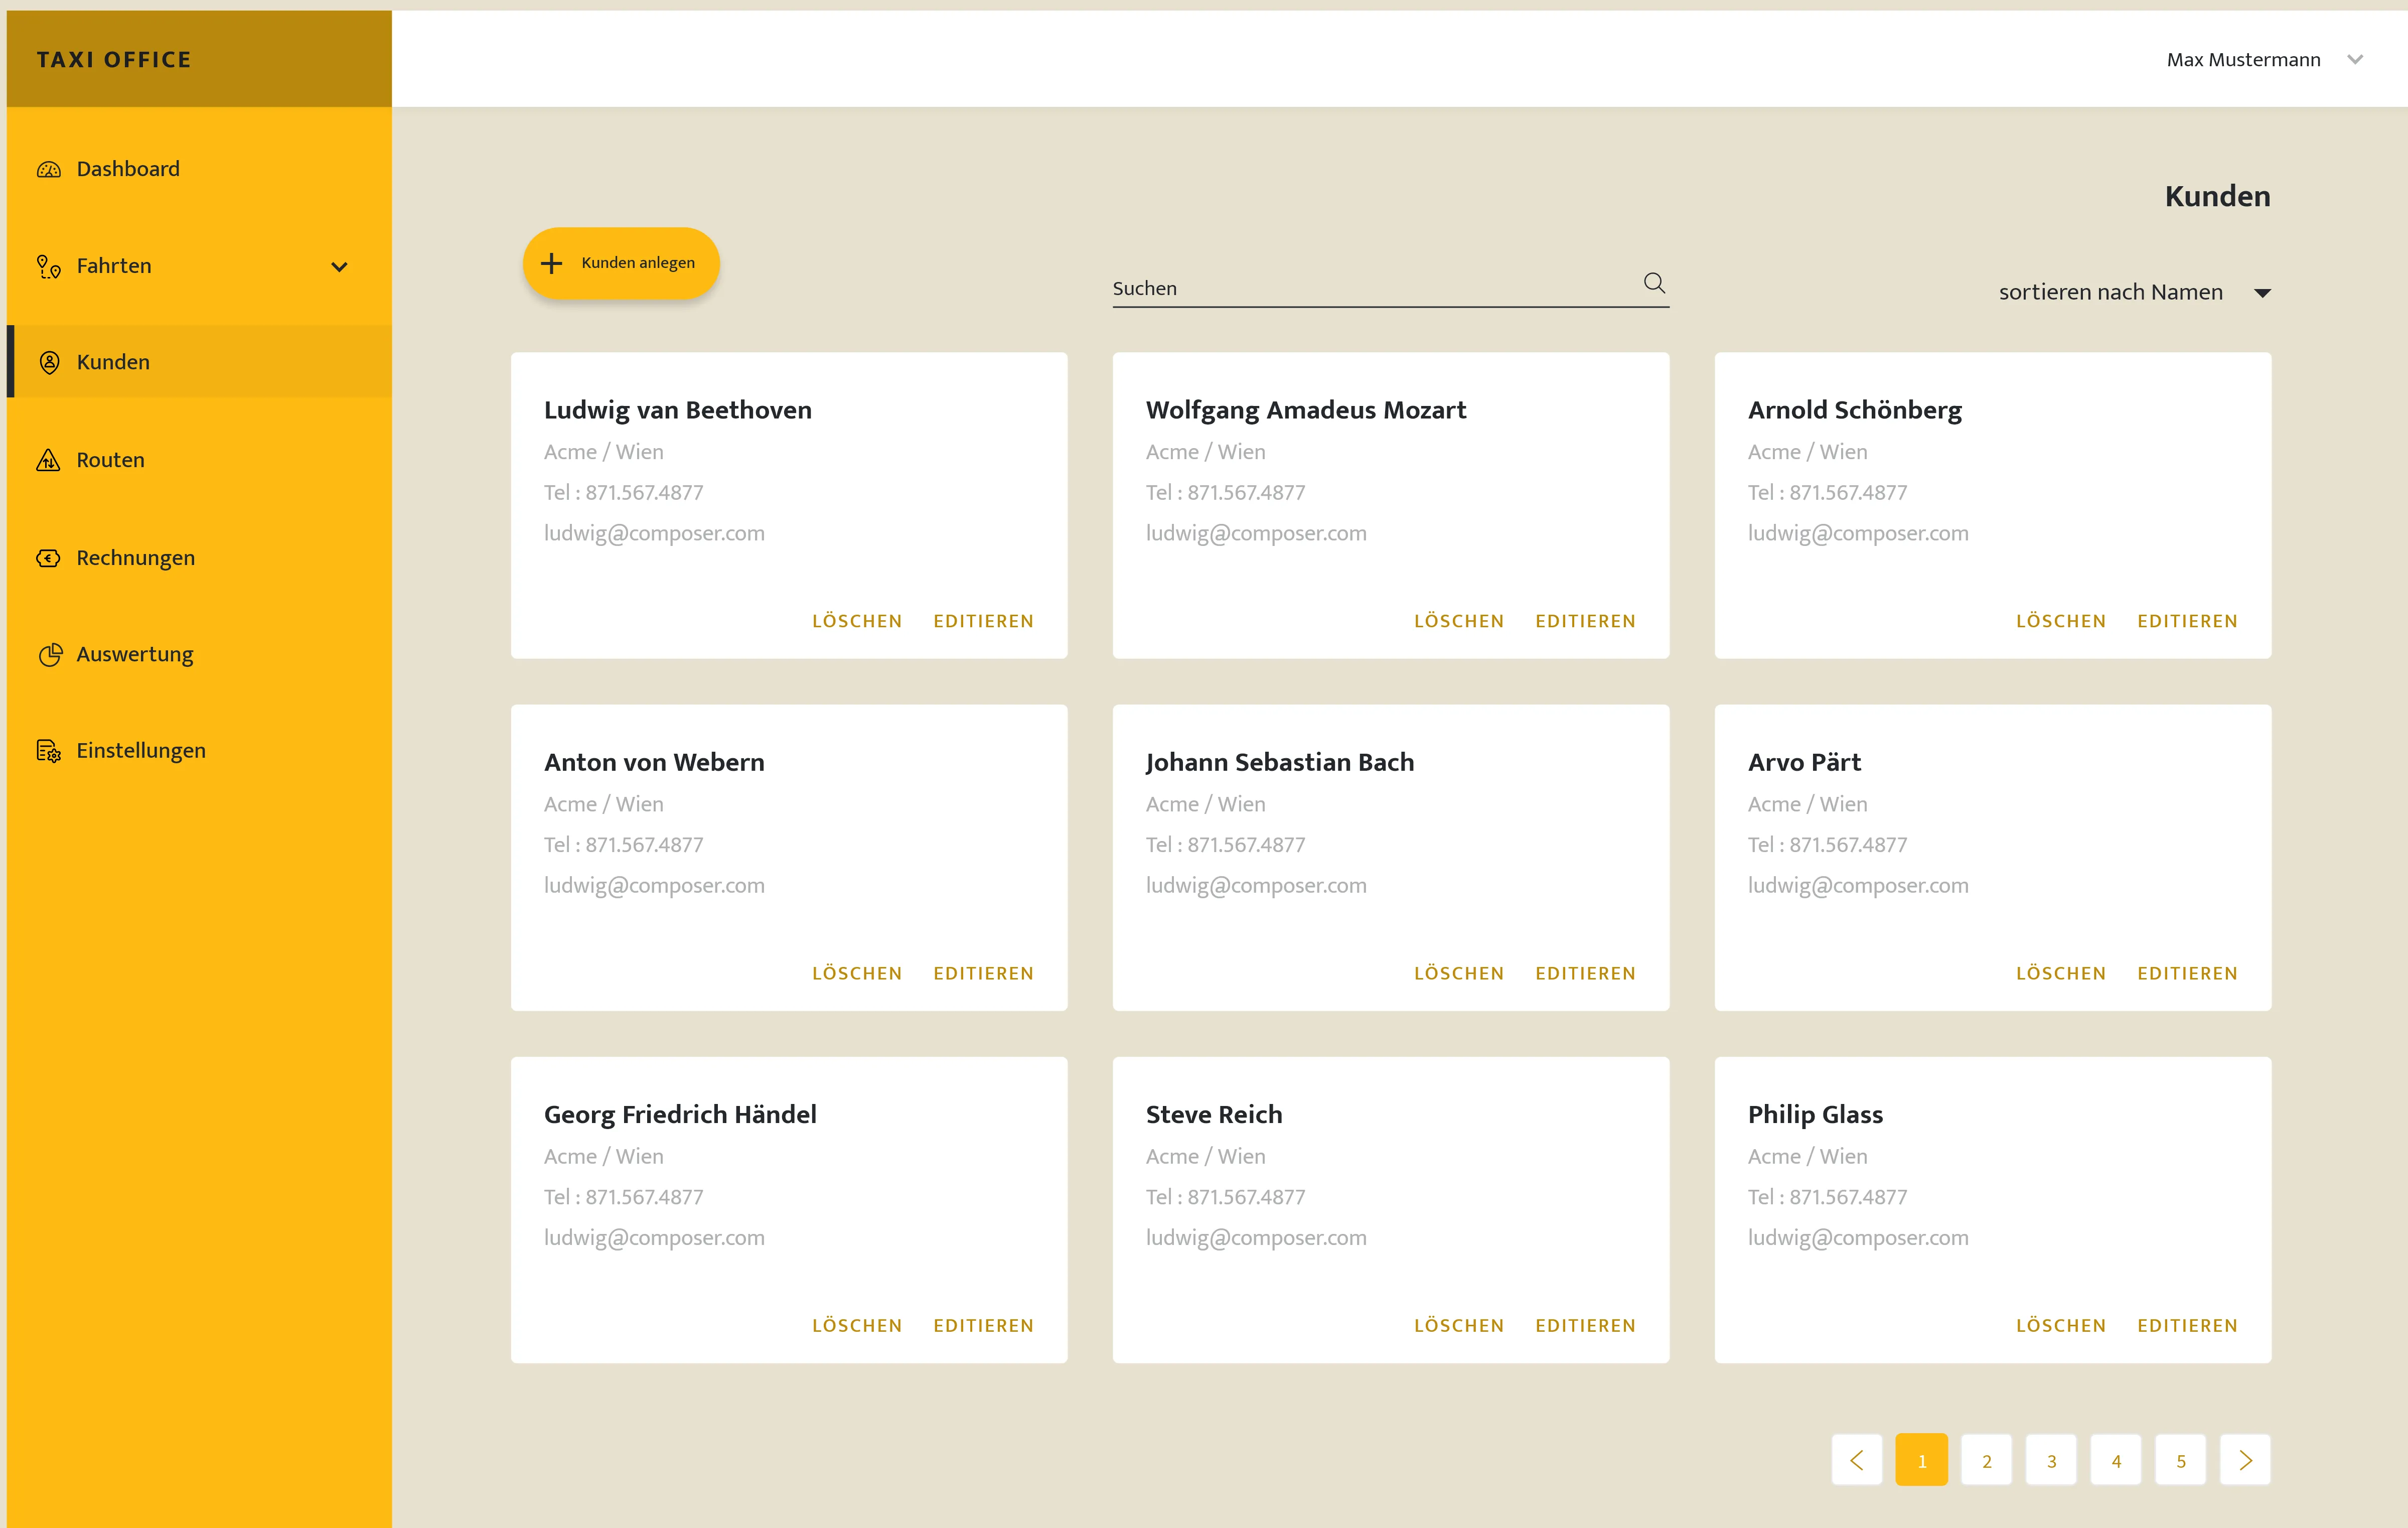Delete the Ludwig van Beethoven customer
Screen dimensions: 2408x1528
[857, 621]
